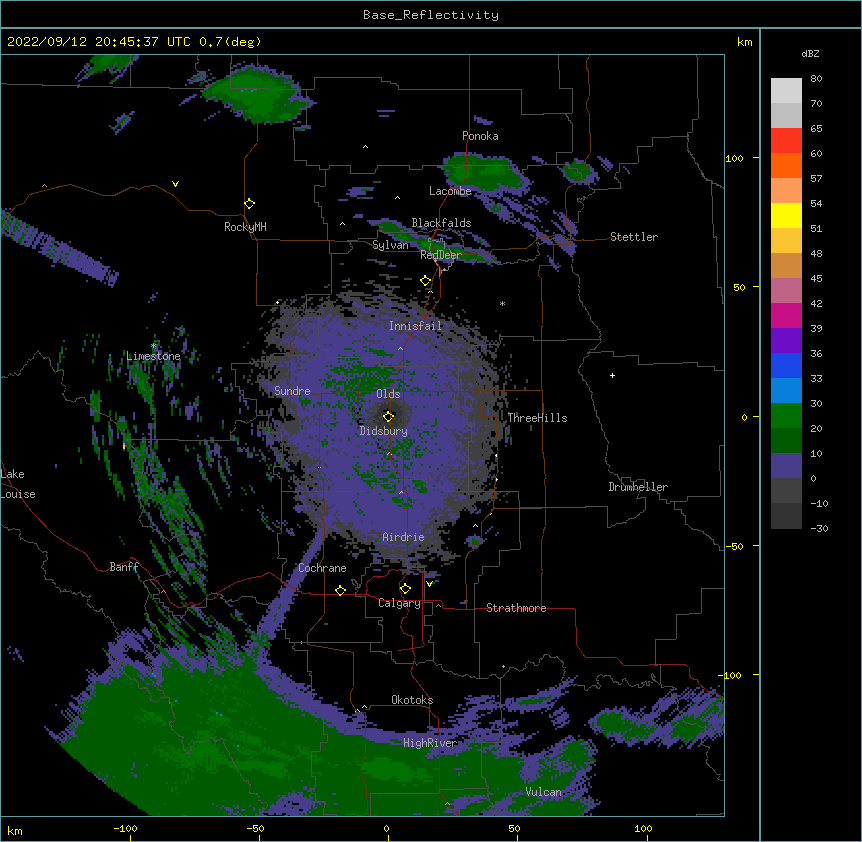This screenshot has width=862, height=842.
Task: Click the yellow V marker northwest of RockyMH
Action: click(x=175, y=184)
